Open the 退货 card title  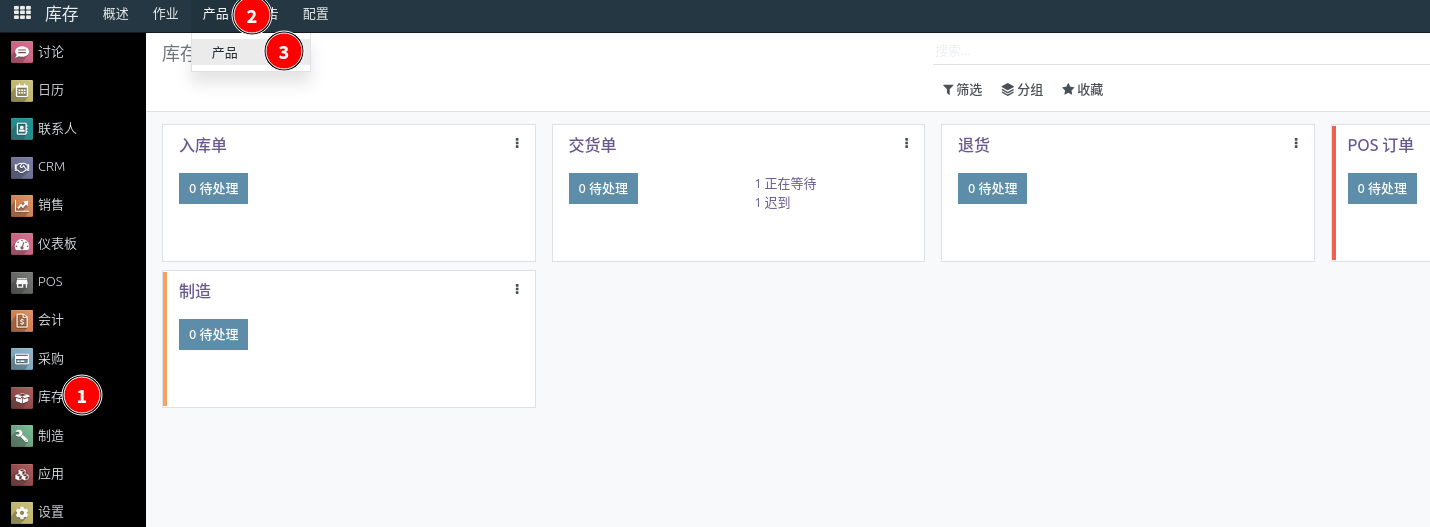point(974,146)
